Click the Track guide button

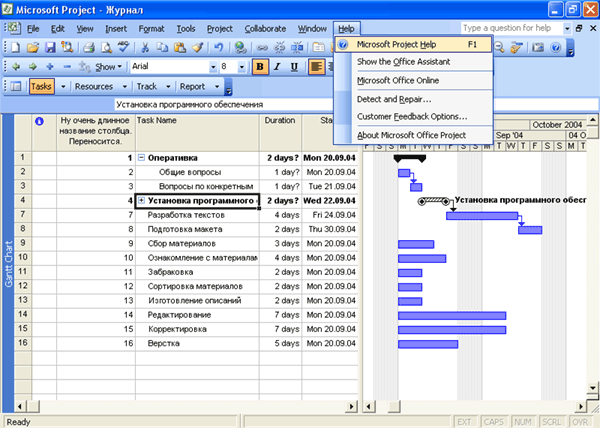click(147, 86)
